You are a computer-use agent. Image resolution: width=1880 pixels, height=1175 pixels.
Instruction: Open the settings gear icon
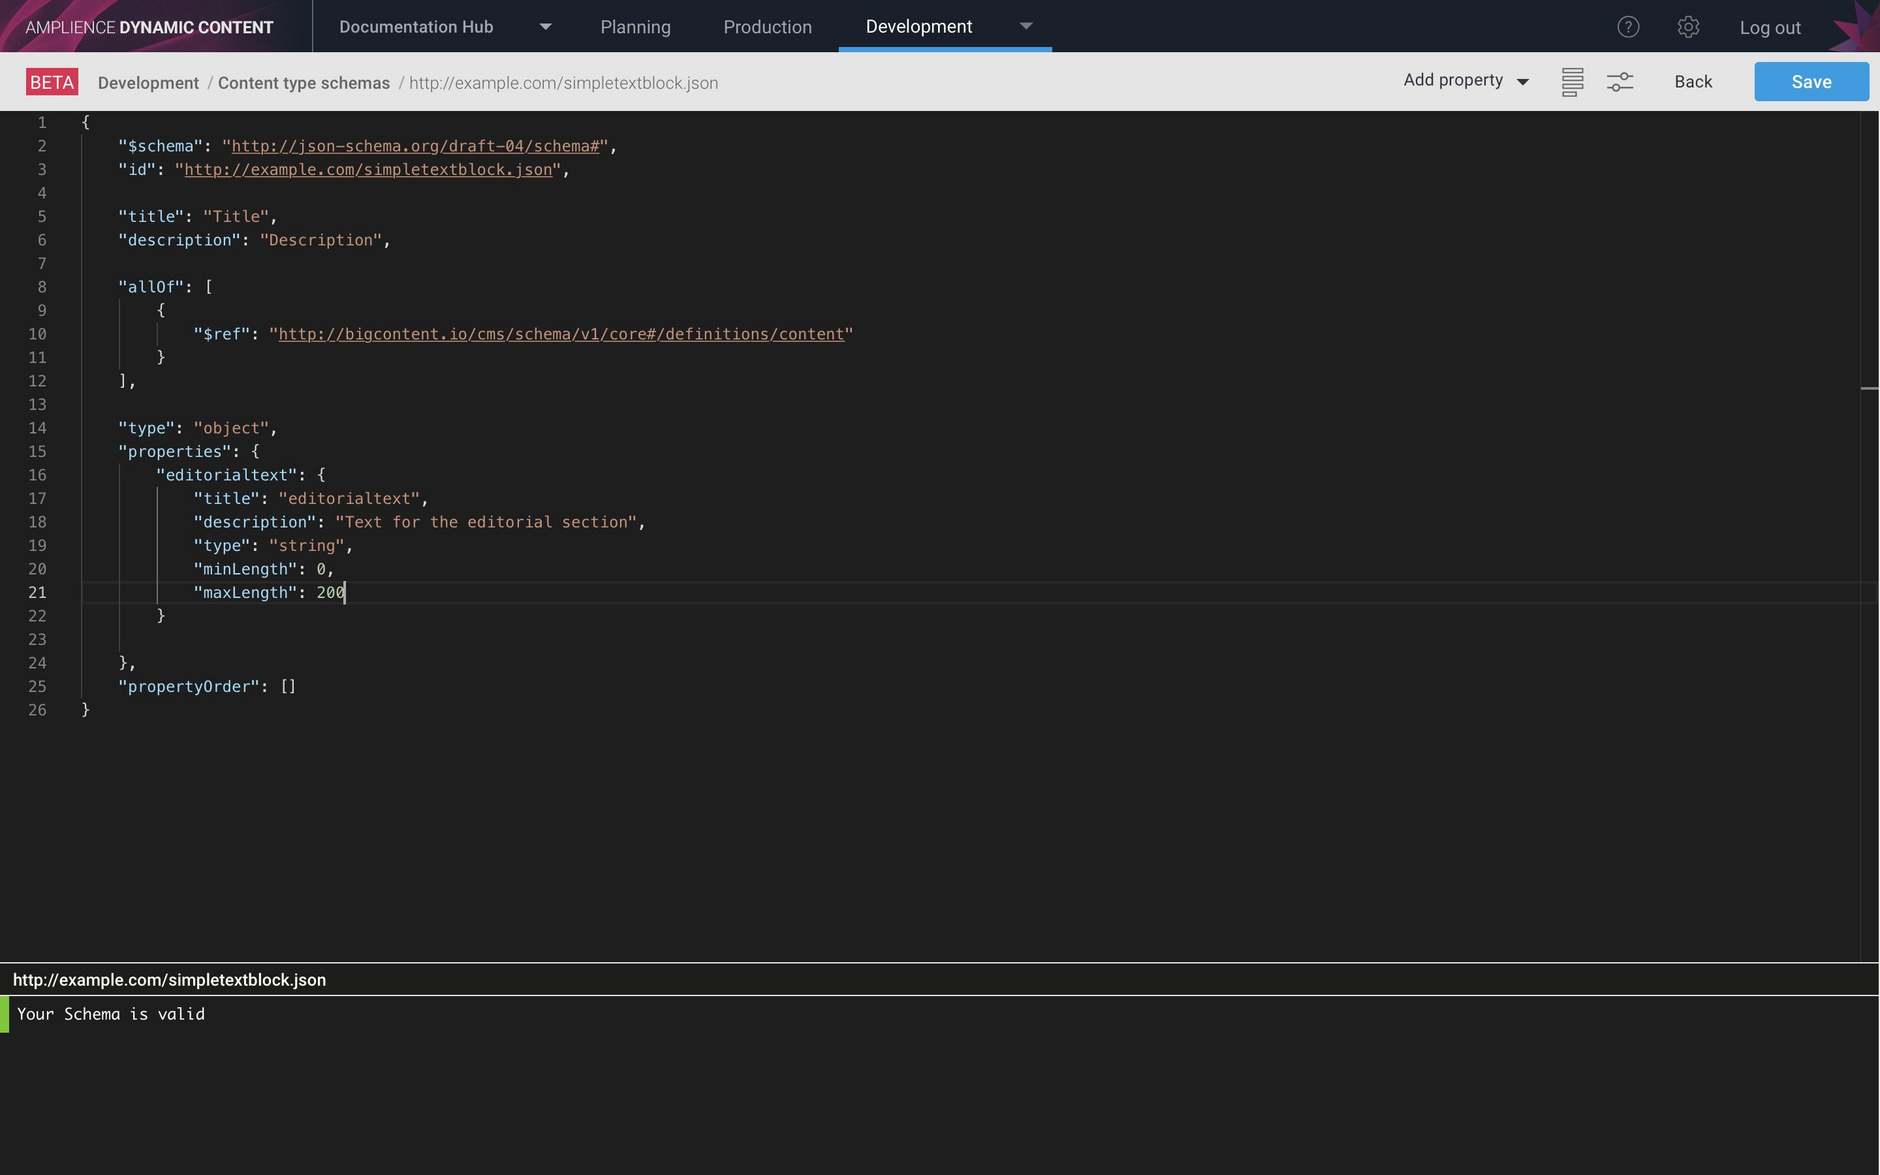(1689, 27)
